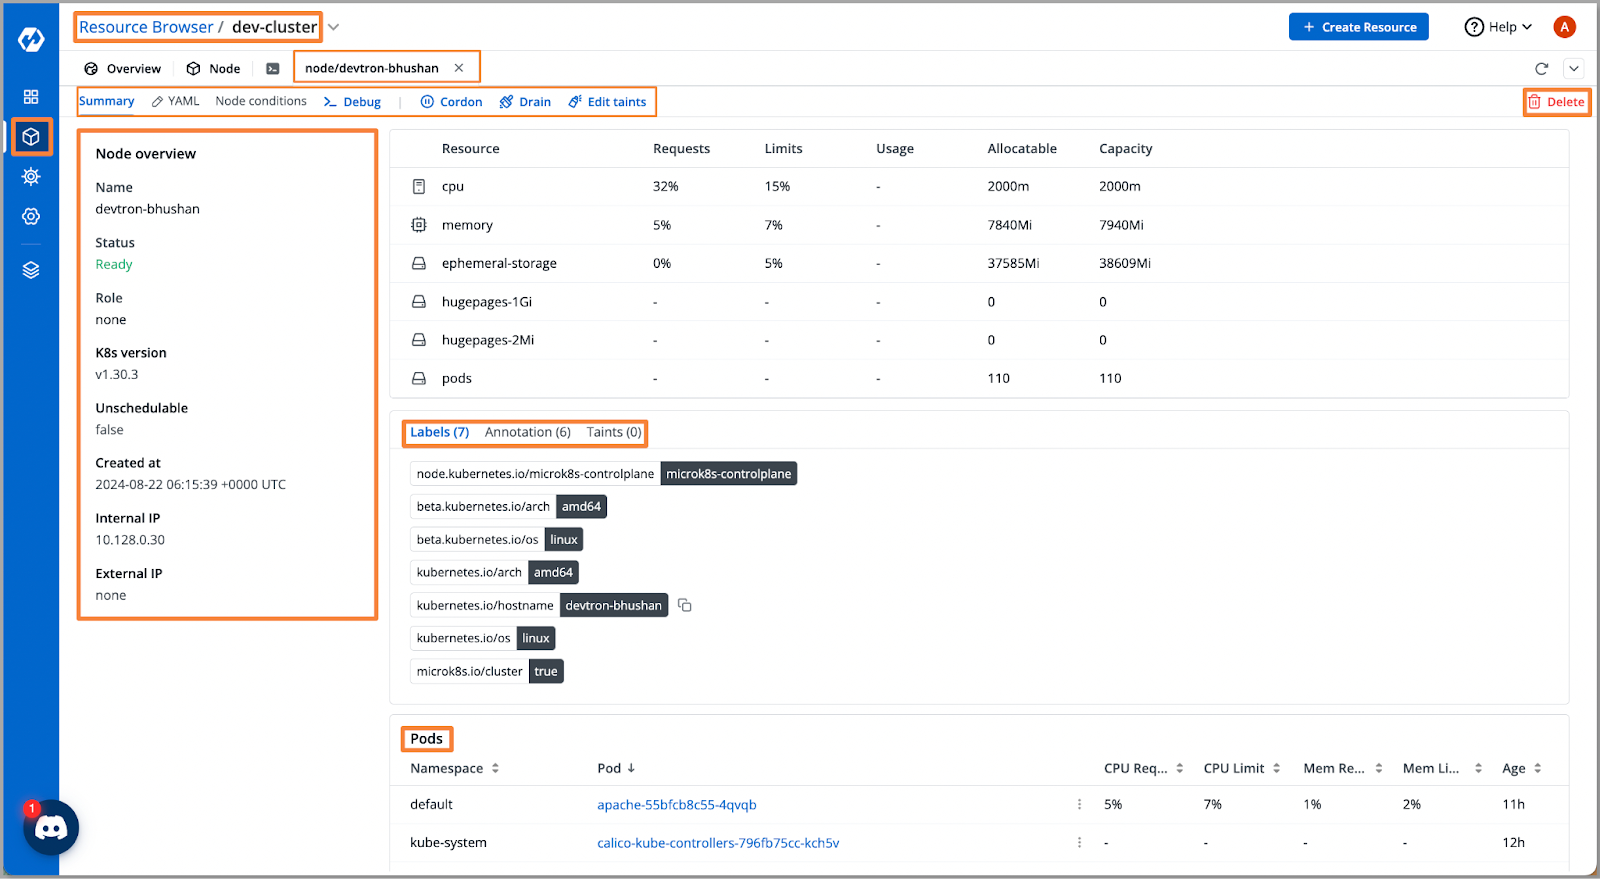This screenshot has width=1600, height=879.
Task: Expand the tabs overflow chevron
Action: point(1574,69)
